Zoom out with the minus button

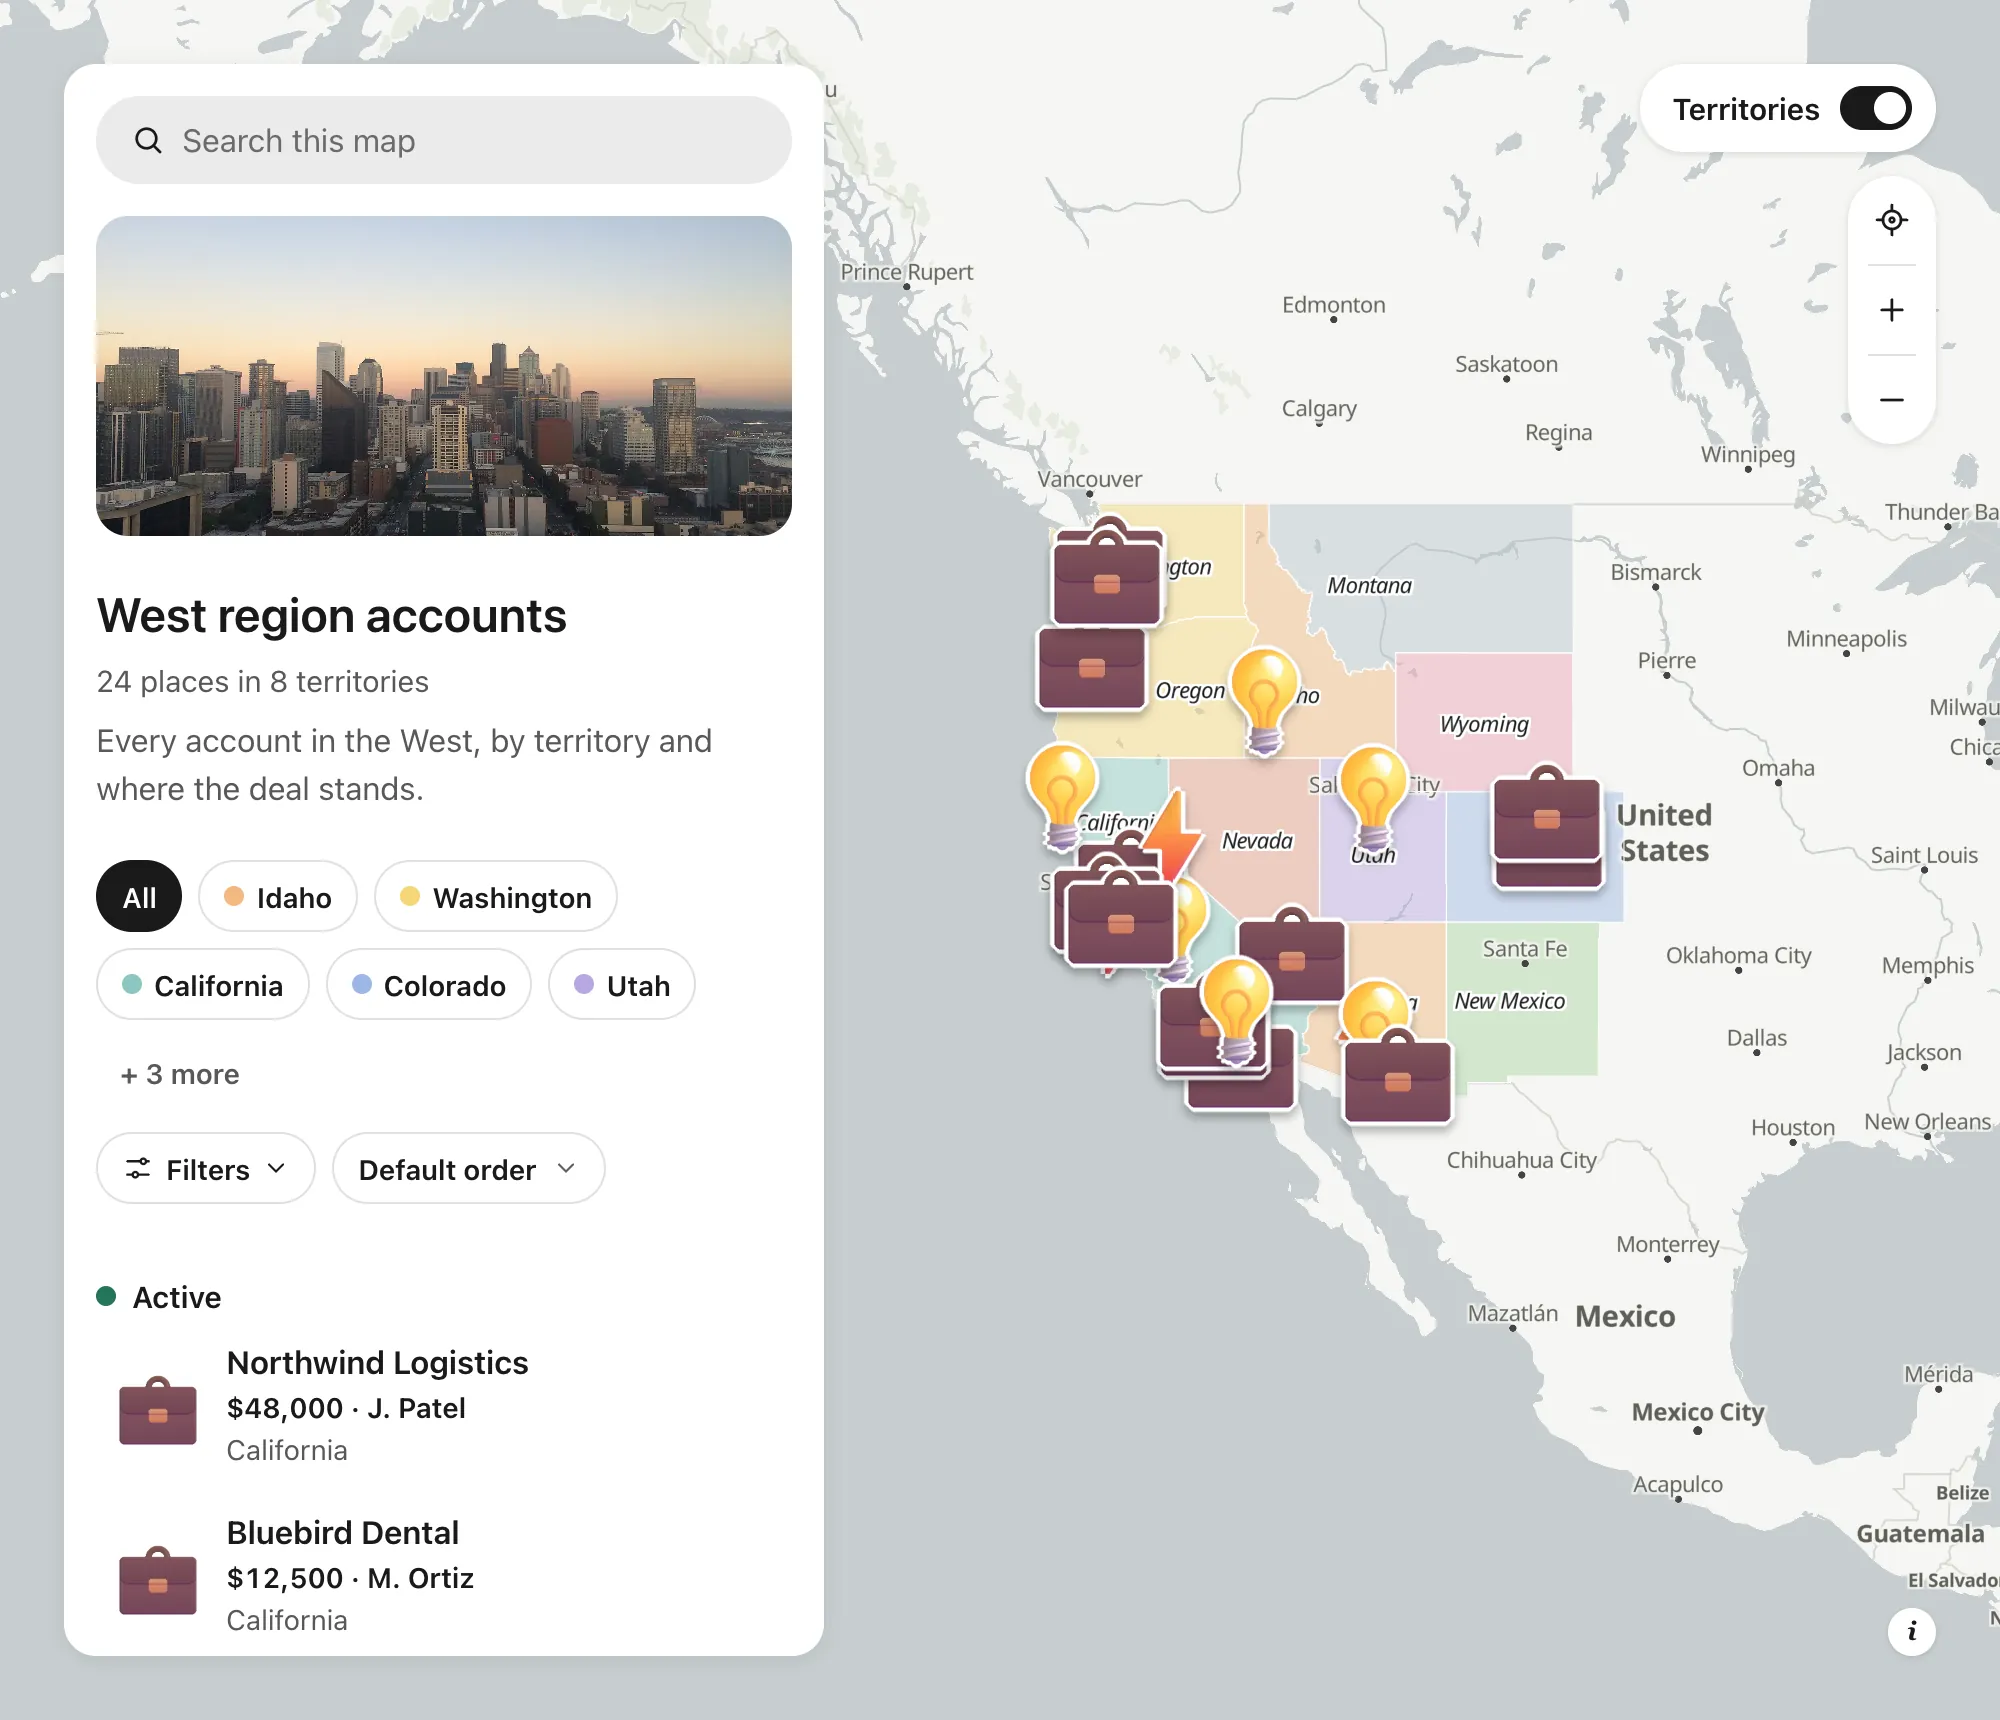click(x=1891, y=400)
